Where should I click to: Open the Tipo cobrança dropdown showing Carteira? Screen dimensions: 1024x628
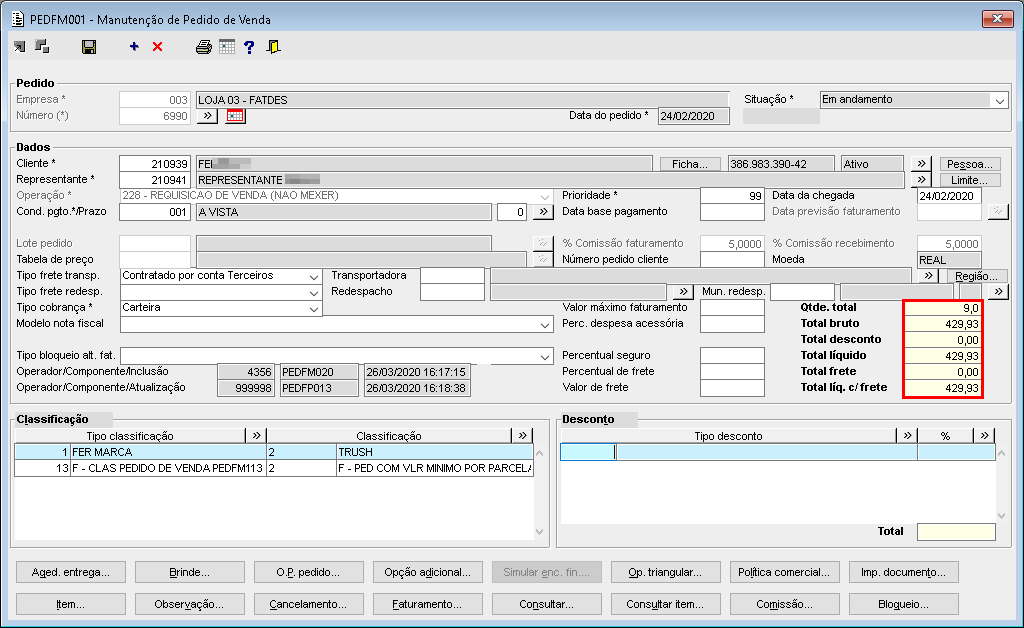(x=315, y=309)
